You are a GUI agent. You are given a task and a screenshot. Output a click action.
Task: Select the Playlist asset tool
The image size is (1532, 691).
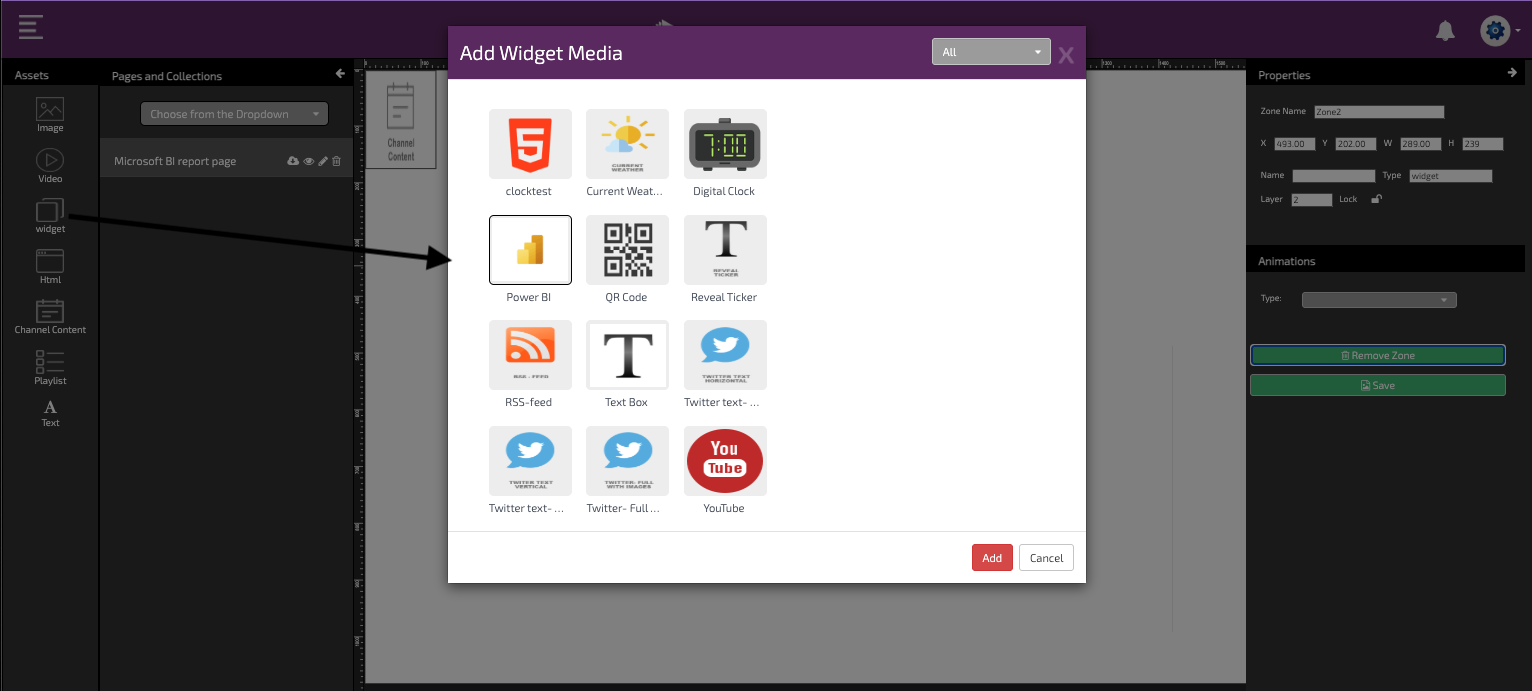click(50, 368)
